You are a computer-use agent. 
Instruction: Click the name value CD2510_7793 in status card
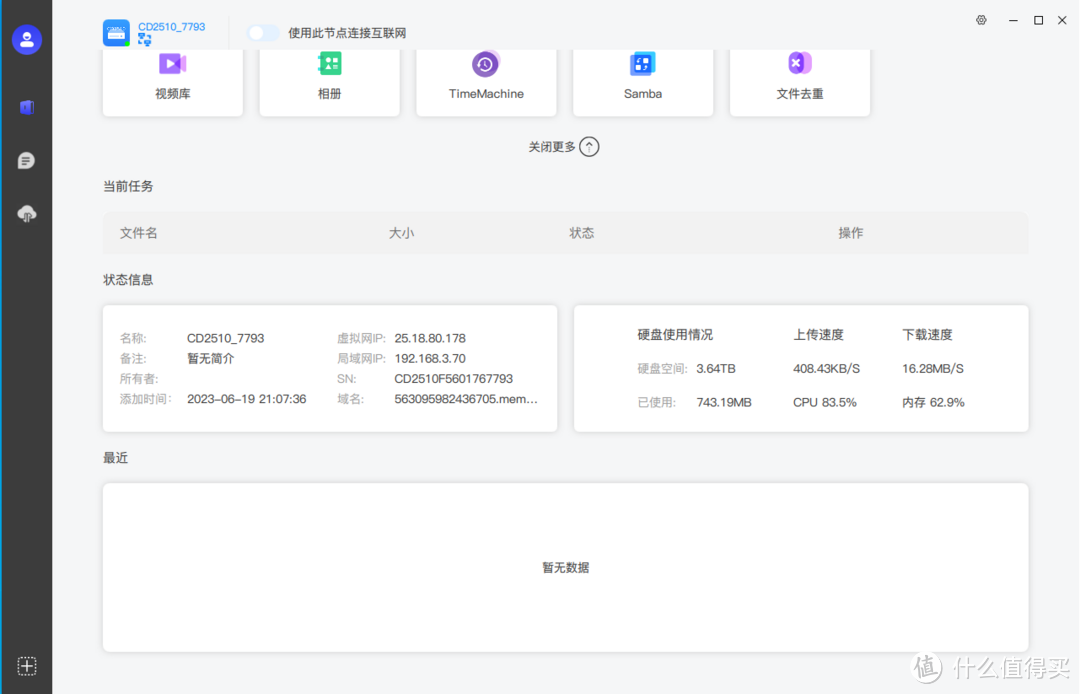point(226,338)
